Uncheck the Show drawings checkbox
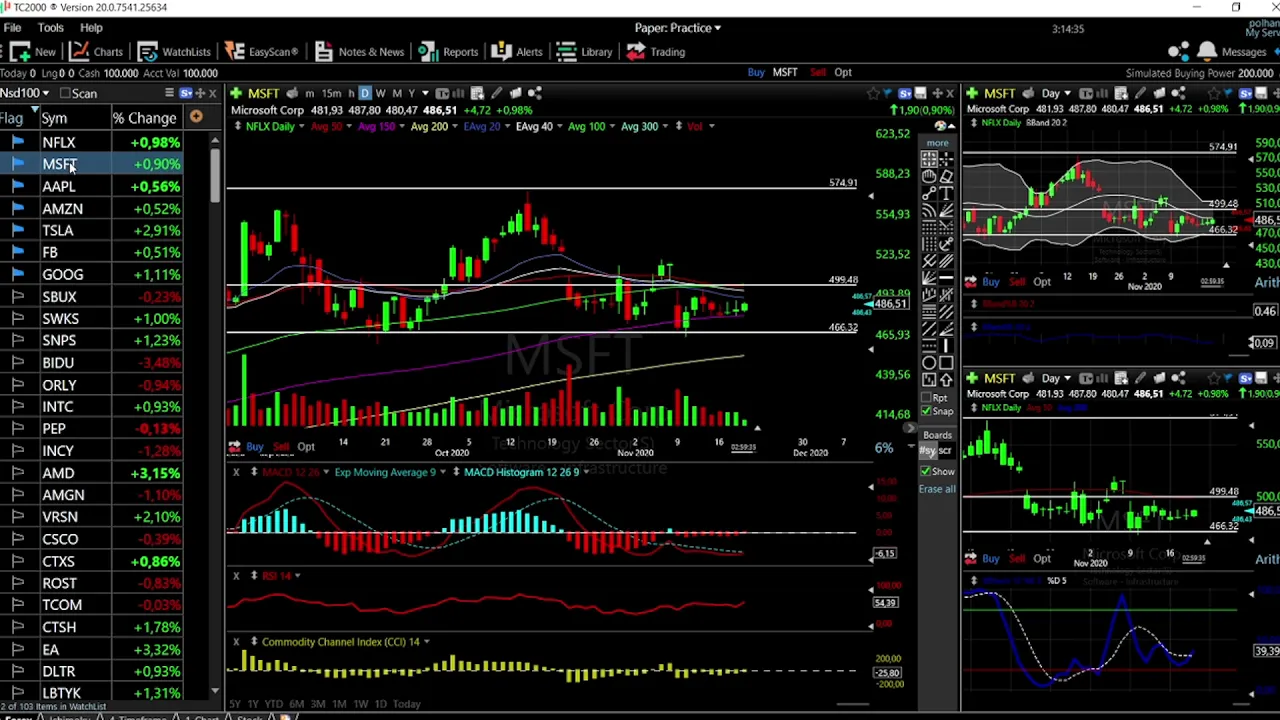The width and height of the screenshot is (1280, 720). coord(926,471)
